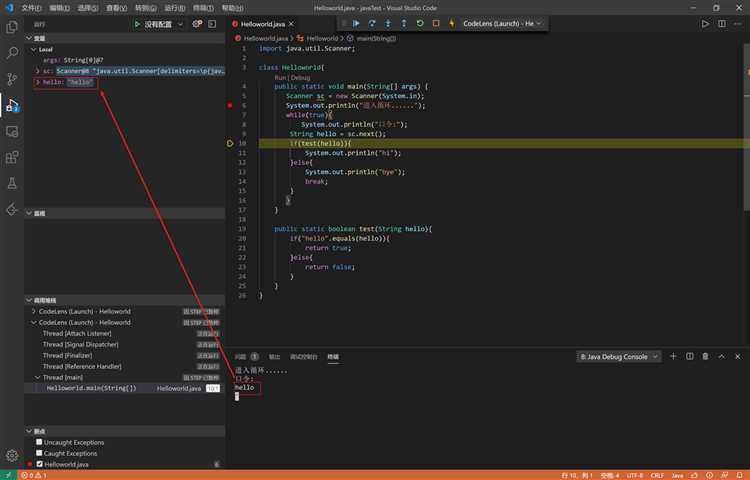
Task: Open the View menu
Action: [116, 8]
